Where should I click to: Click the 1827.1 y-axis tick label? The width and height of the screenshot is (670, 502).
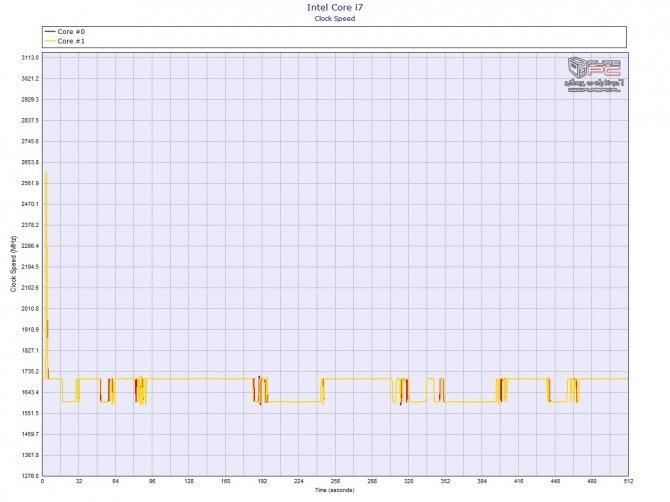(x=30, y=351)
